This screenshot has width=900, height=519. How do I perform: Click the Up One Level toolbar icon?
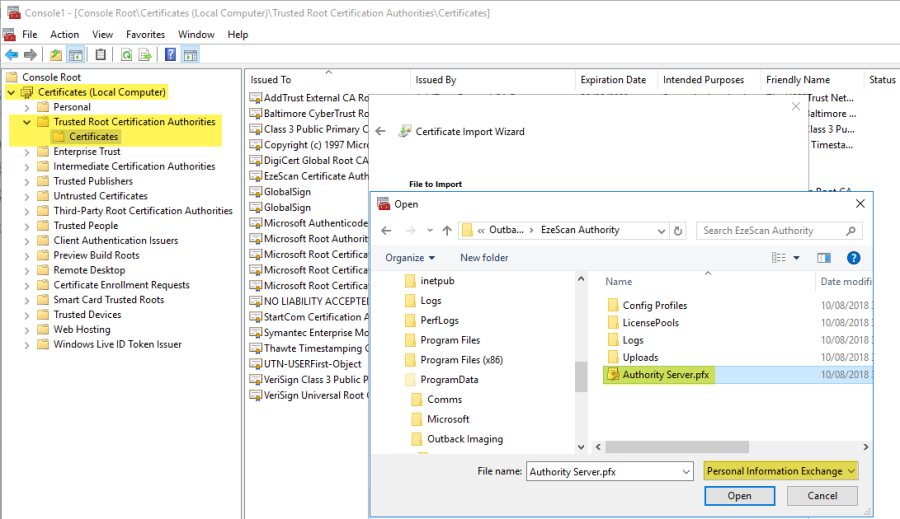pyautogui.click(x=56, y=54)
